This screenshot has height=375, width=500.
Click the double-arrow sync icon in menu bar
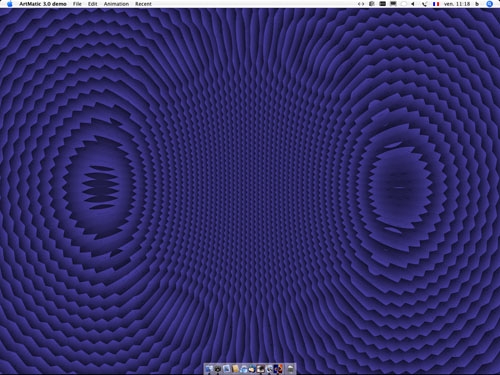(x=361, y=4)
